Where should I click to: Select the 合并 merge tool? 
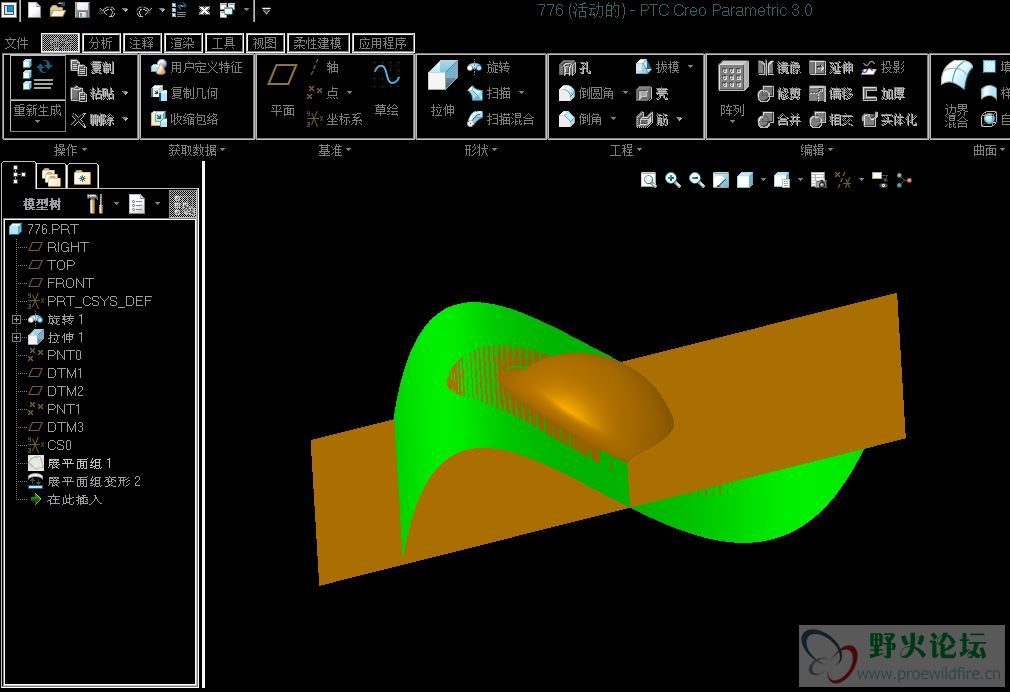(x=779, y=119)
